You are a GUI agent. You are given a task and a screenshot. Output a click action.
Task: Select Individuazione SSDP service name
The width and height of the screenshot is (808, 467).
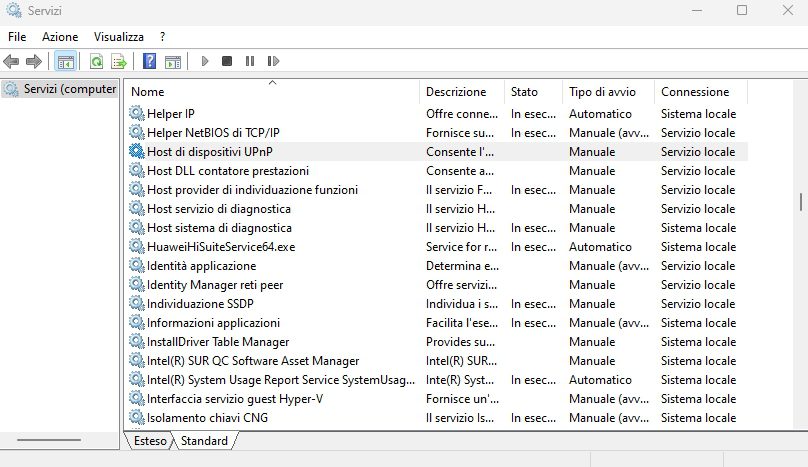(x=200, y=304)
